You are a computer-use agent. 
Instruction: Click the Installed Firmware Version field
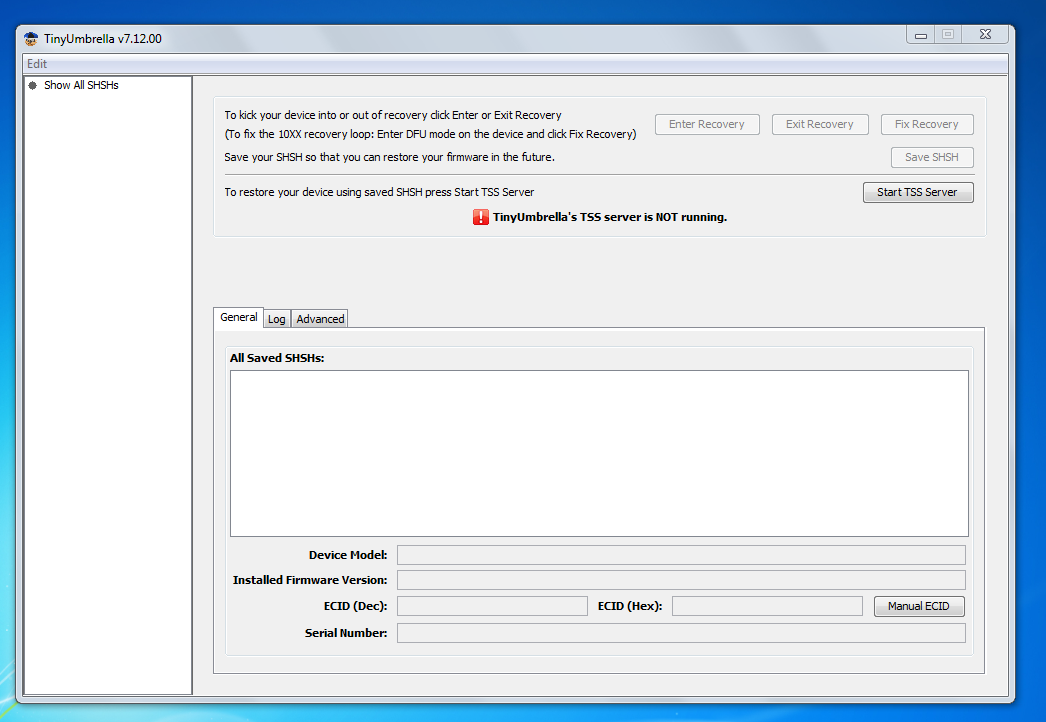pos(681,580)
